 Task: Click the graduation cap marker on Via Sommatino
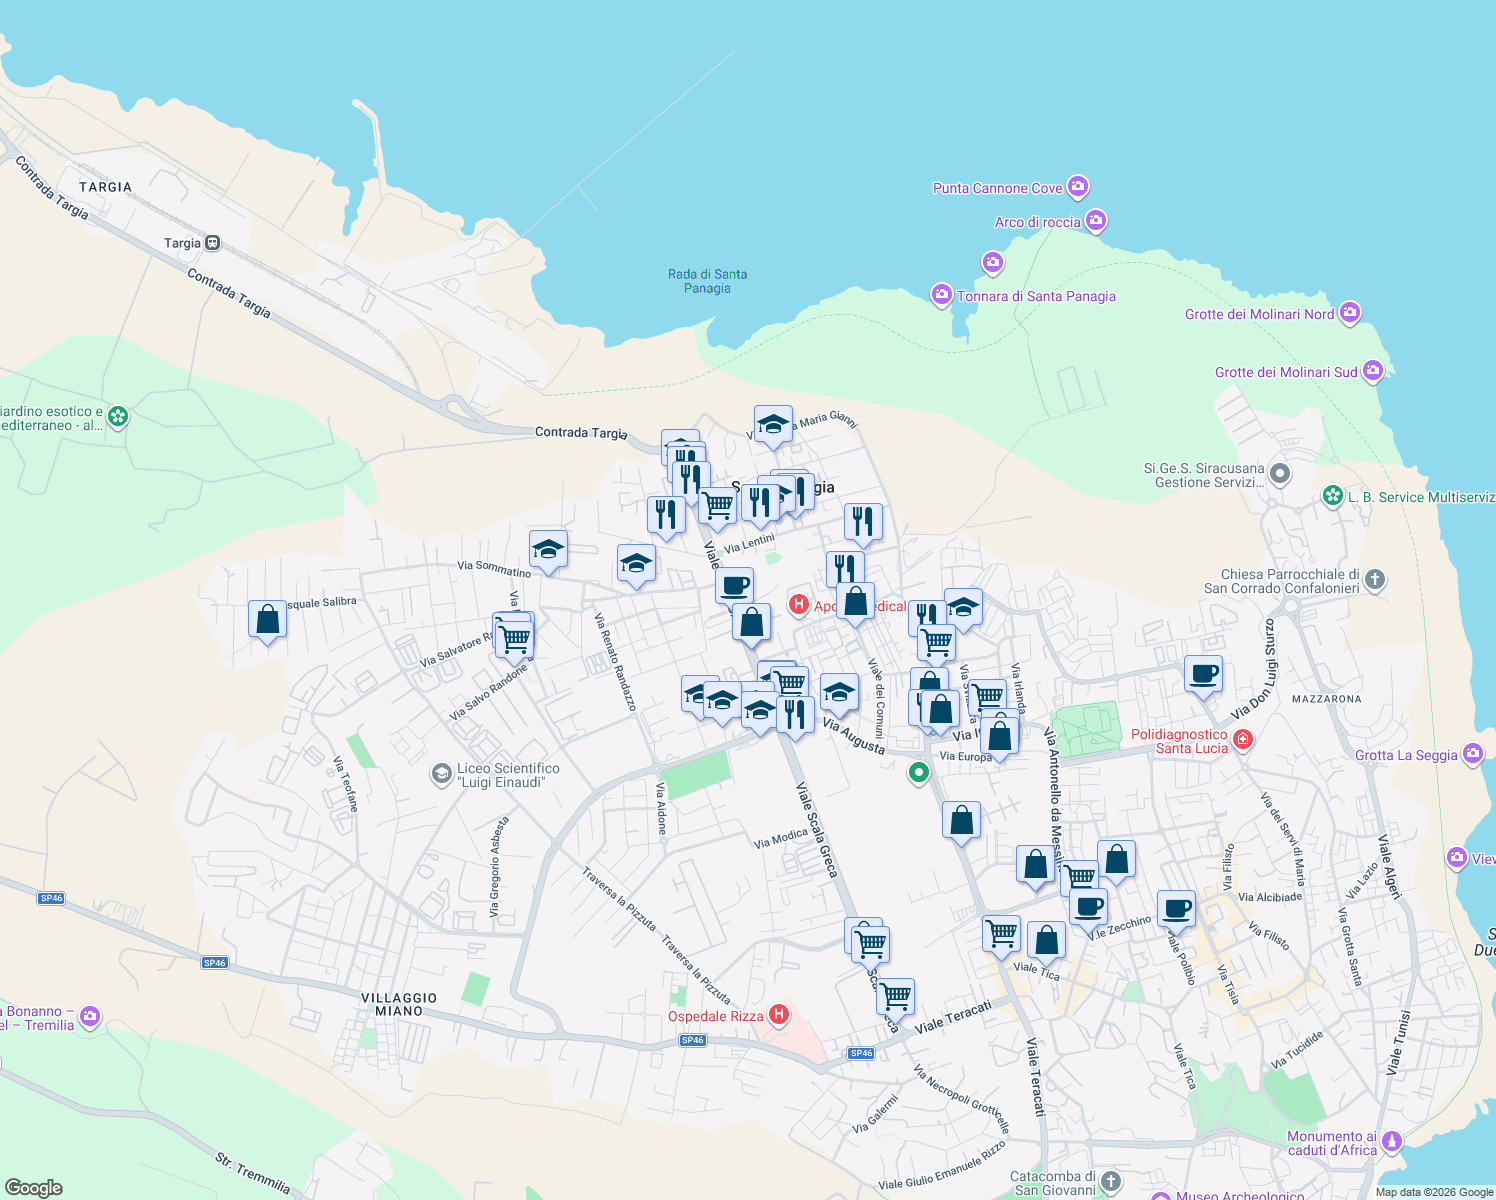point(548,550)
